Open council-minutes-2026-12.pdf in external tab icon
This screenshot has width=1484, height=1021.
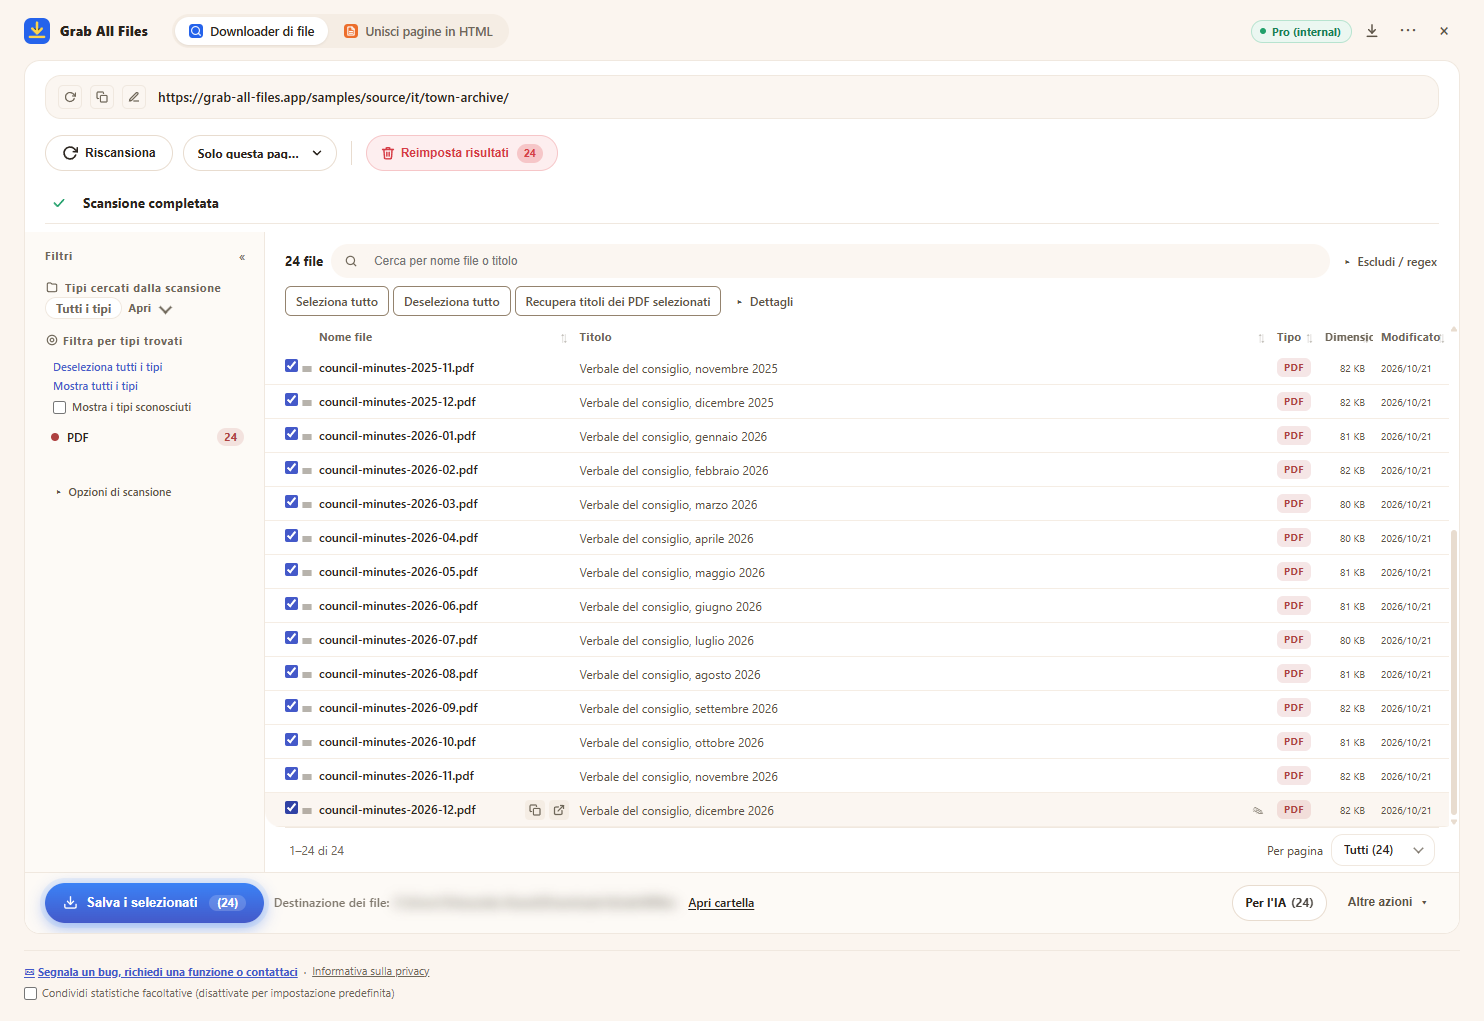coord(559,810)
